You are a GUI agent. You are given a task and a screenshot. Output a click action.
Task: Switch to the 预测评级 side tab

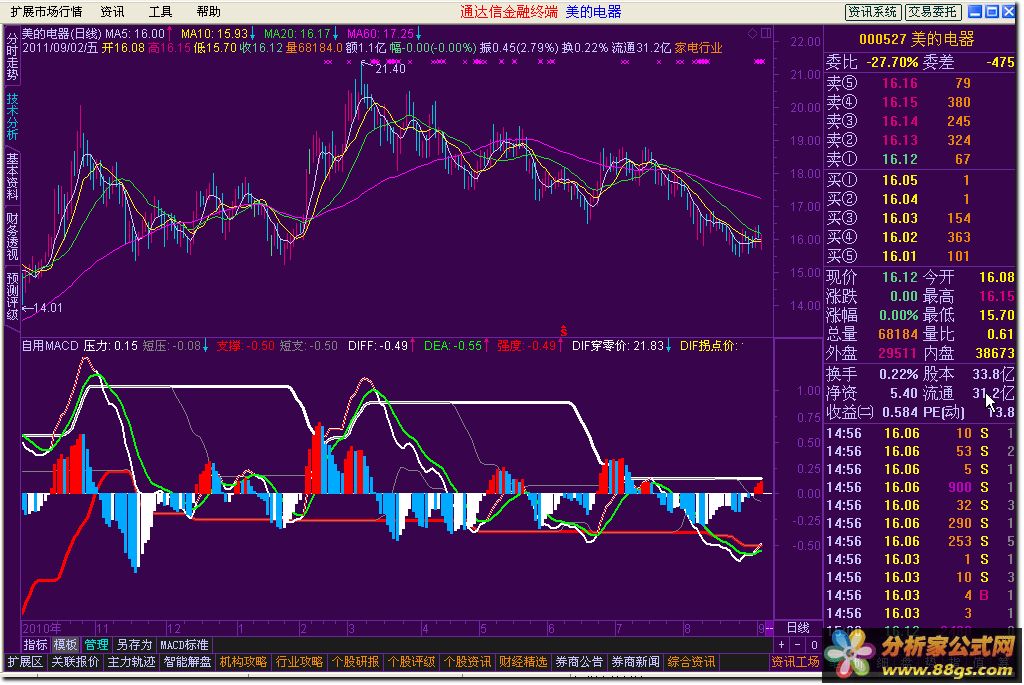point(12,296)
